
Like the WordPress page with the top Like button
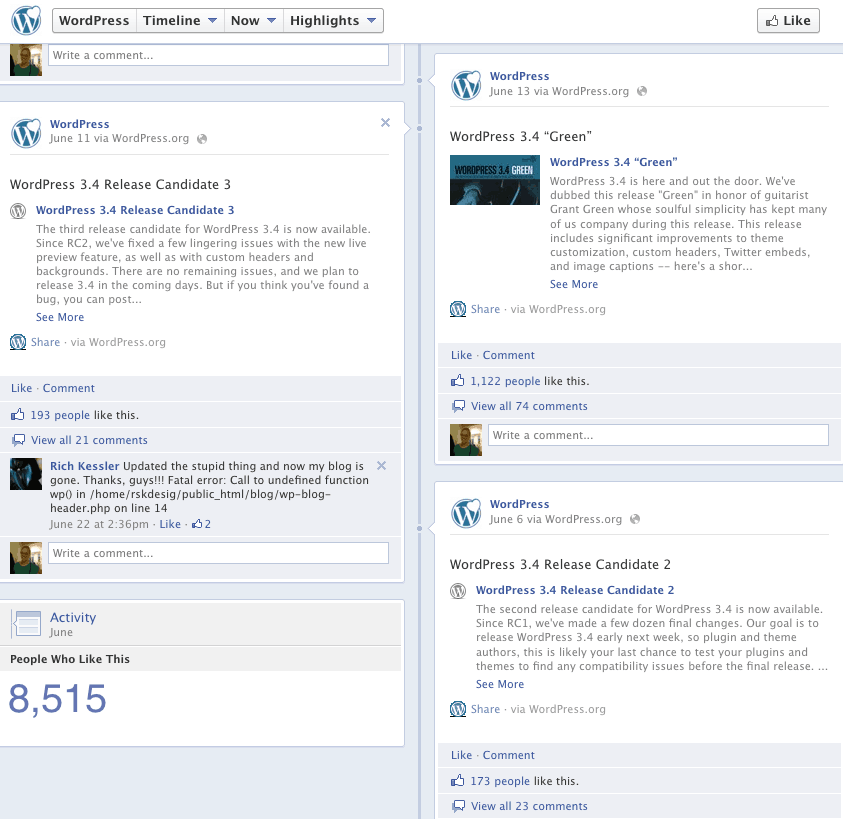[788, 20]
